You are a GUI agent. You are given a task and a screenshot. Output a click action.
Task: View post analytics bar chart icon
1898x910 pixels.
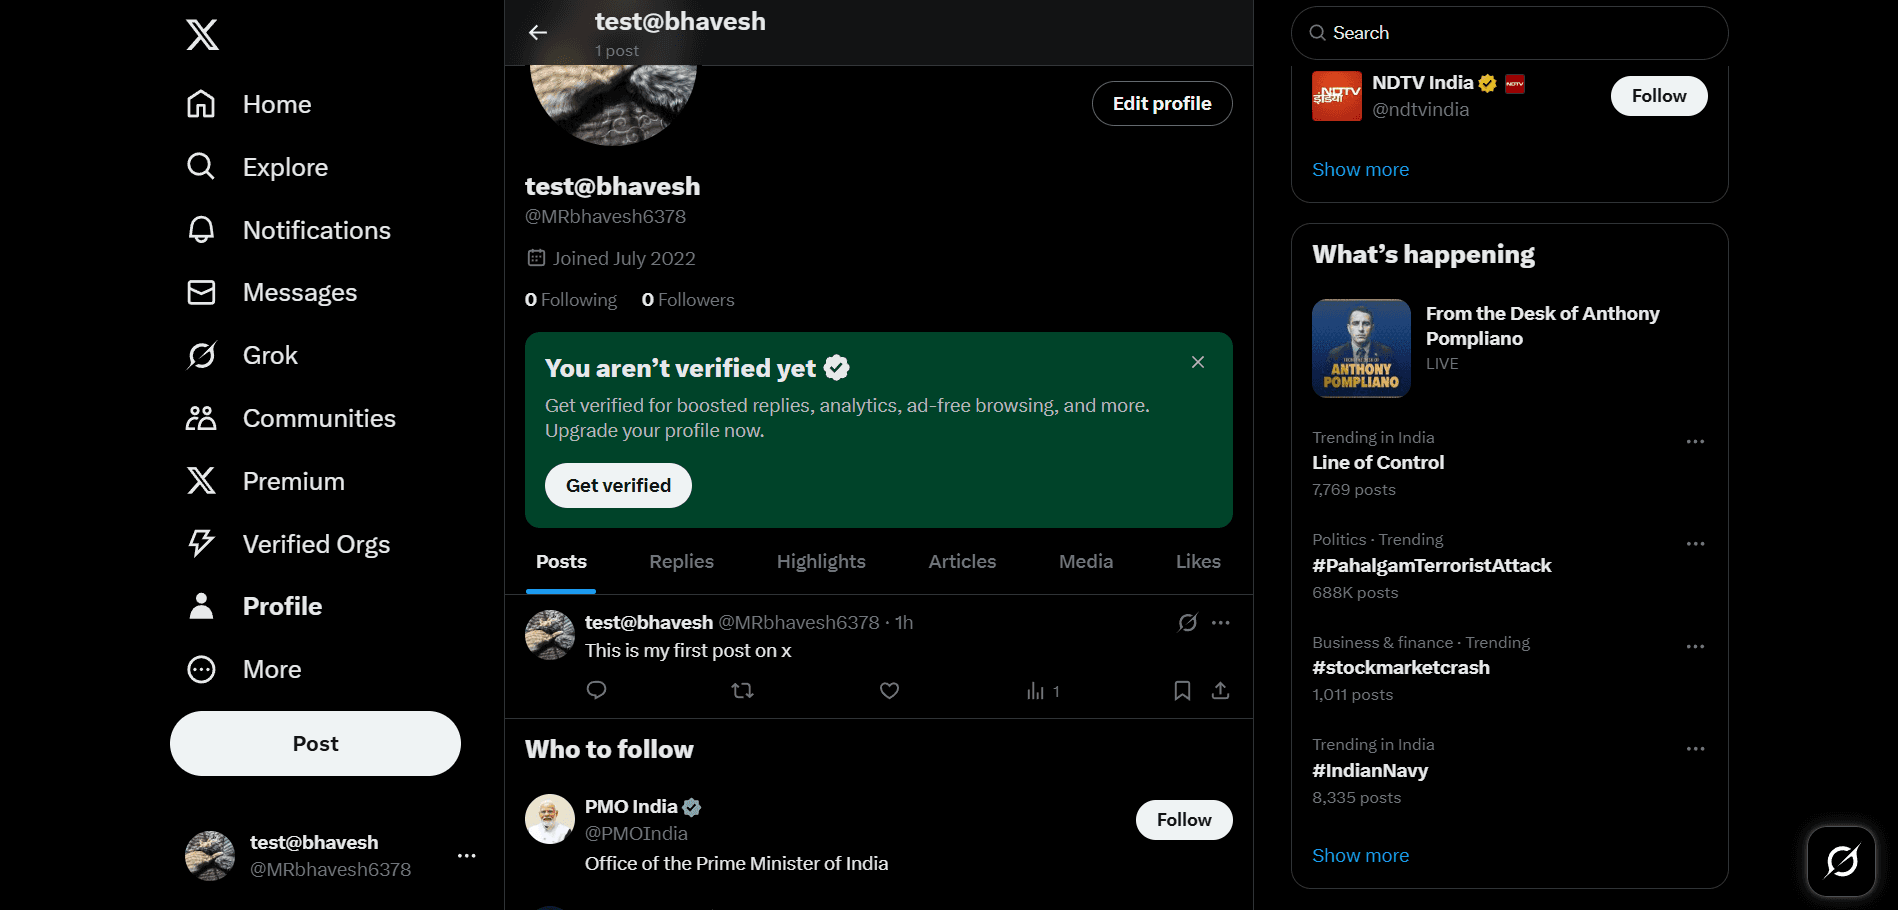1036,691
